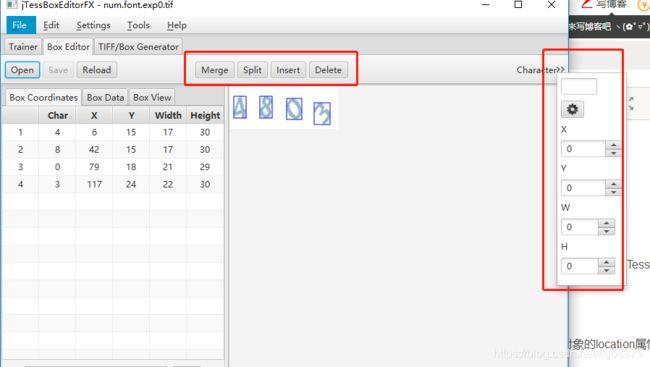Click the Split button
Screen dimensions: 650x367
click(x=252, y=70)
